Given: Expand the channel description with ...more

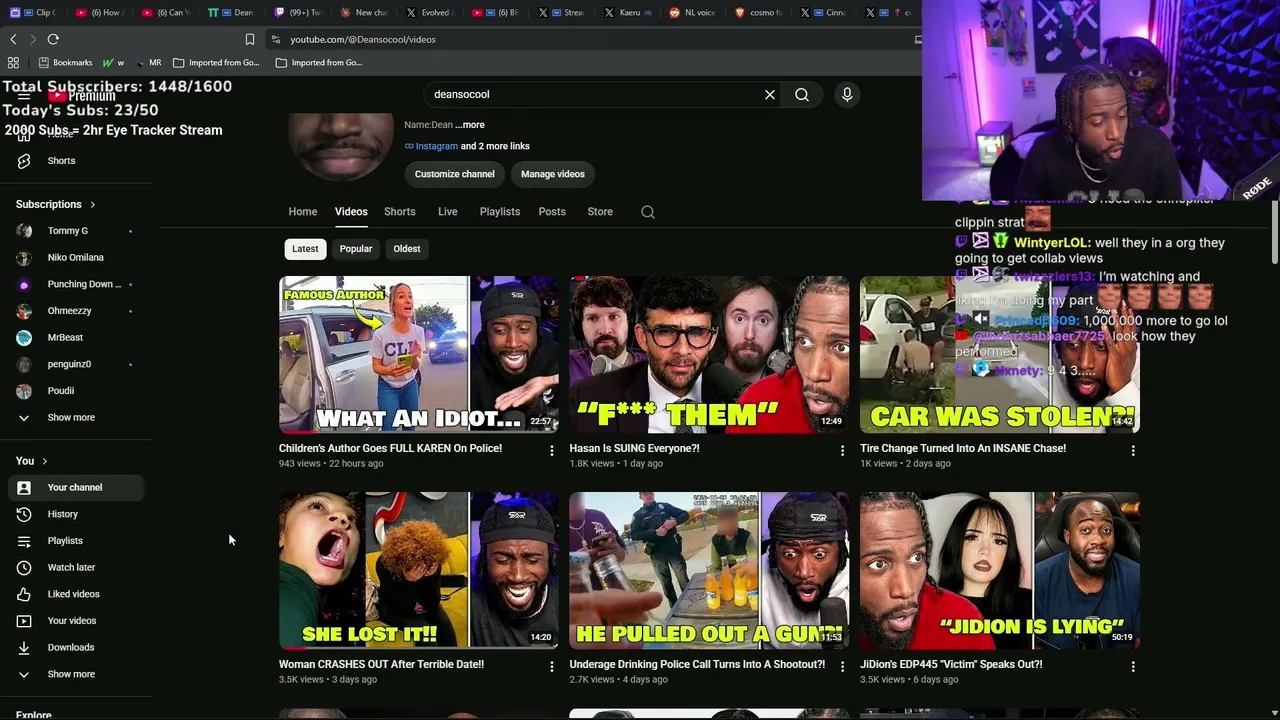Looking at the screenshot, I should click(x=470, y=125).
